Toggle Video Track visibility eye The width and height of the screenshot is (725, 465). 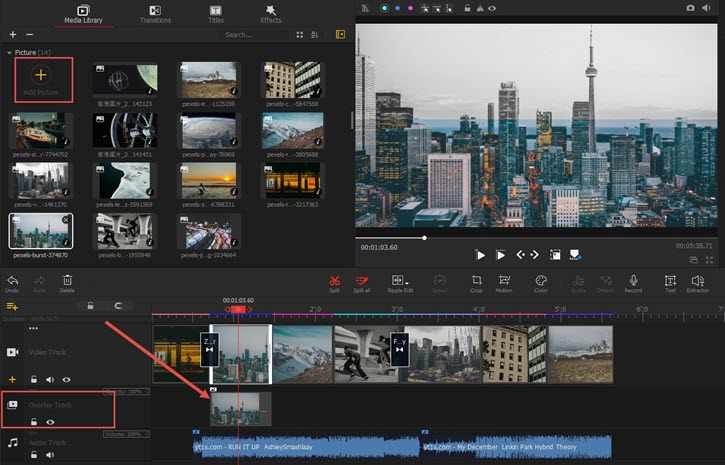point(67,380)
